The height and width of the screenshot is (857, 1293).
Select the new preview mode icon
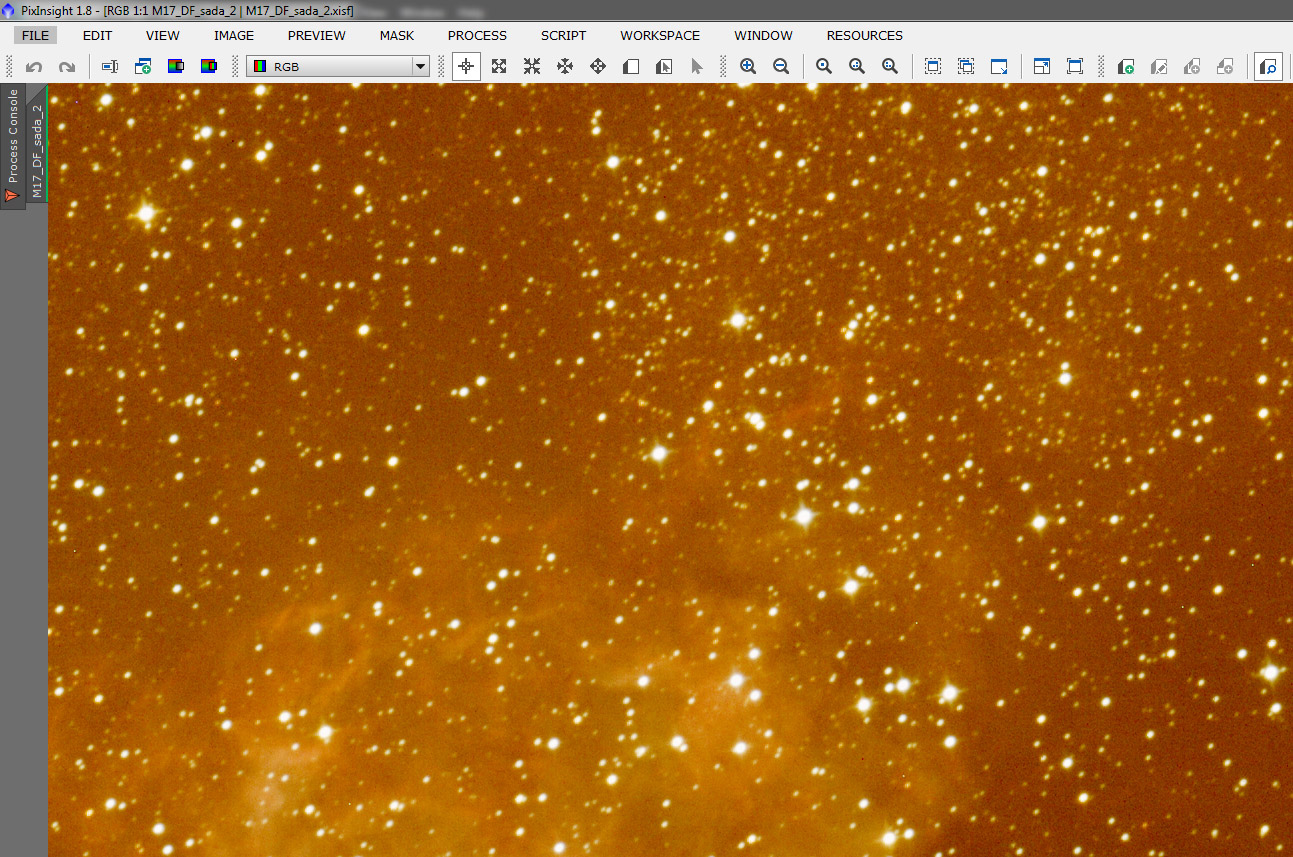(631, 67)
